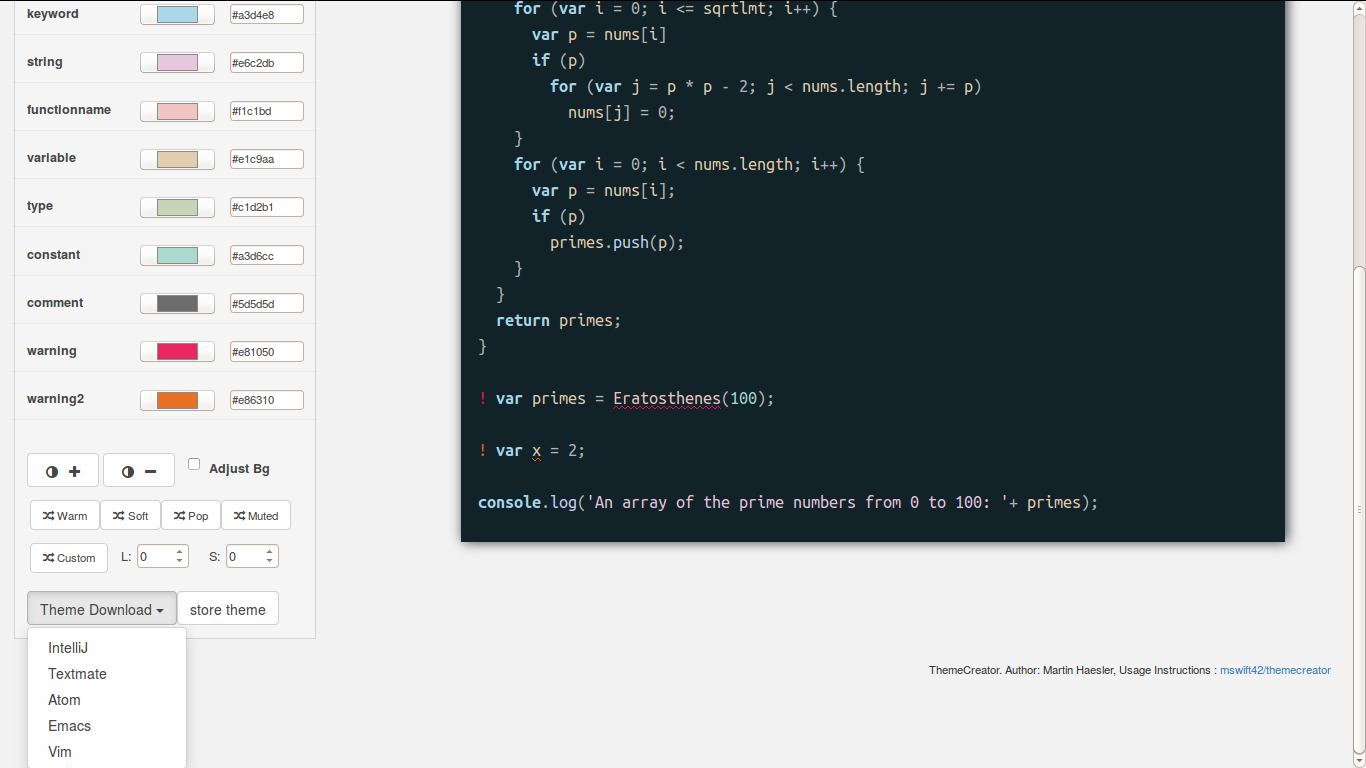The width and height of the screenshot is (1366, 768).
Task: Select IntelliJ from the download menu
Action: coord(67,647)
